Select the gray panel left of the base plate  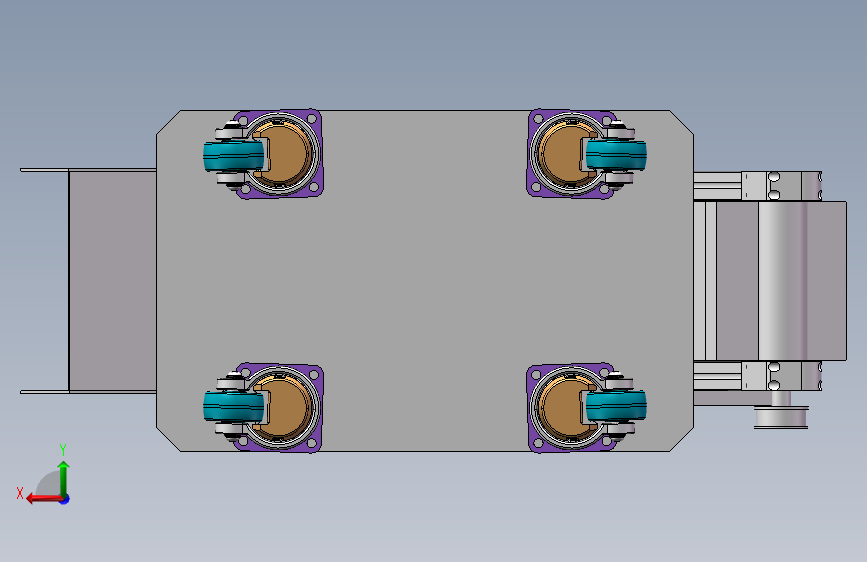click(x=112, y=281)
